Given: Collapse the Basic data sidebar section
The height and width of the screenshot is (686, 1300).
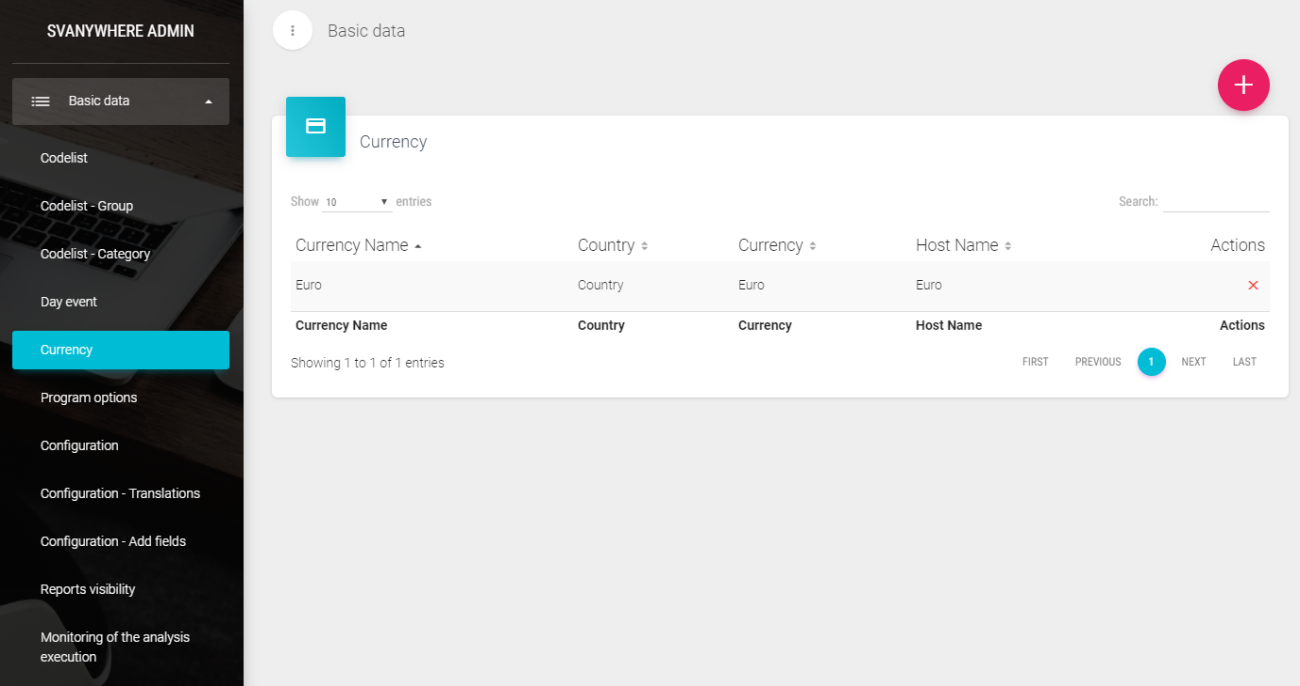Looking at the screenshot, I should [x=208, y=101].
